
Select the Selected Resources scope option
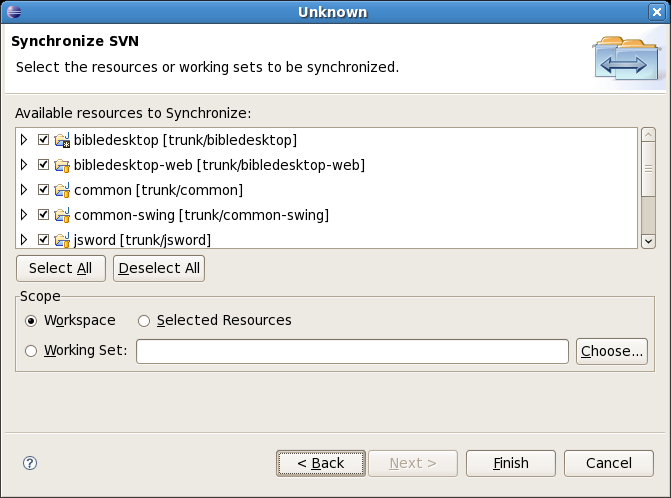(144, 321)
